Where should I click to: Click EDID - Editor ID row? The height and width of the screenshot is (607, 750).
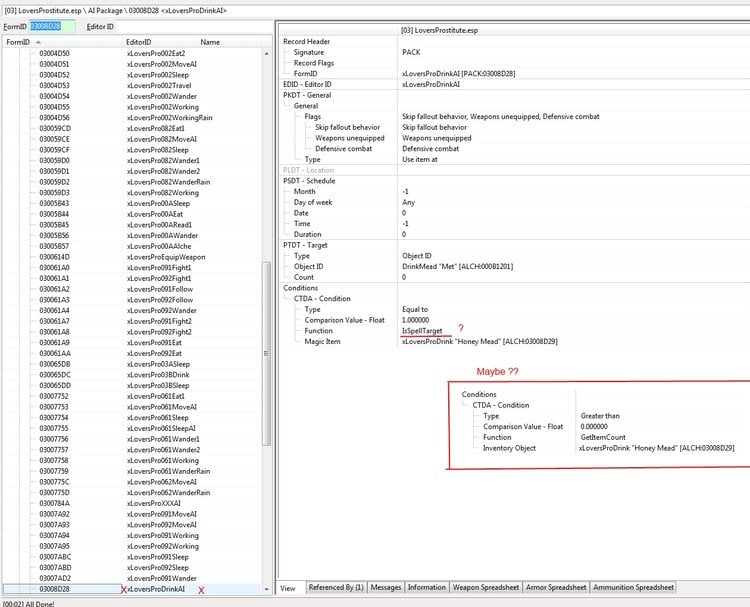pos(307,84)
